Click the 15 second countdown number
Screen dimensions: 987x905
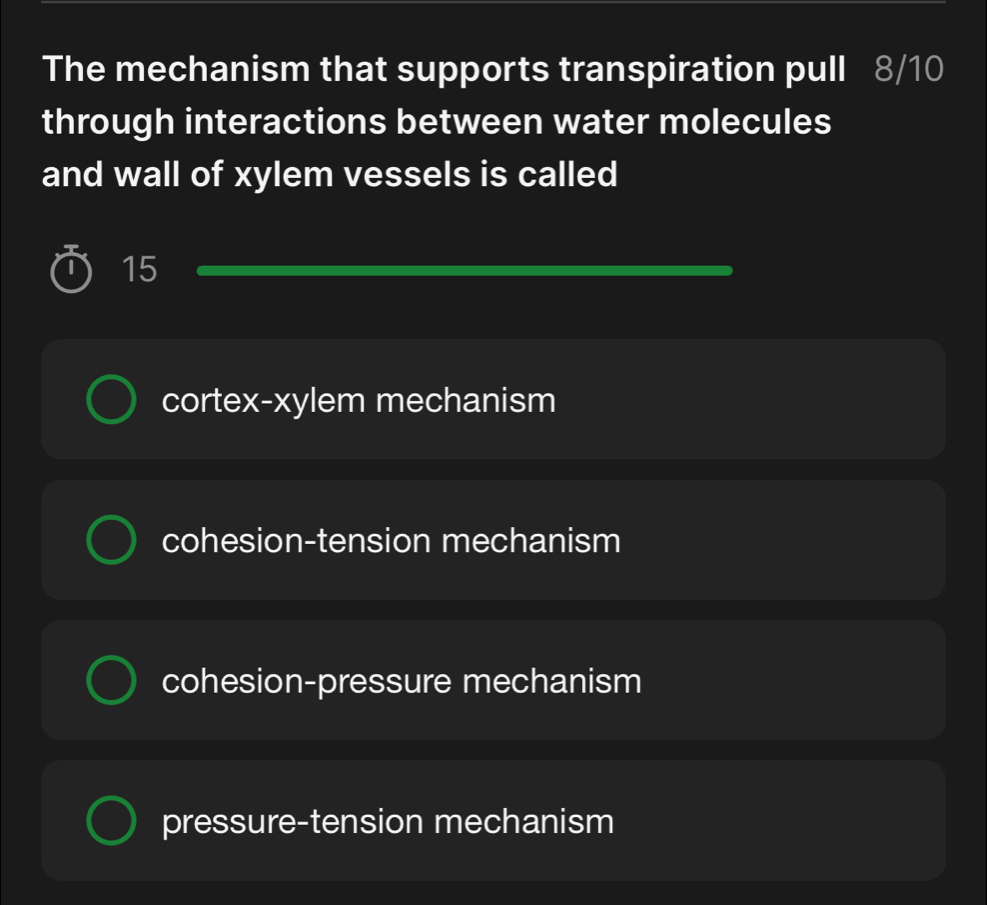tap(141, 269)
